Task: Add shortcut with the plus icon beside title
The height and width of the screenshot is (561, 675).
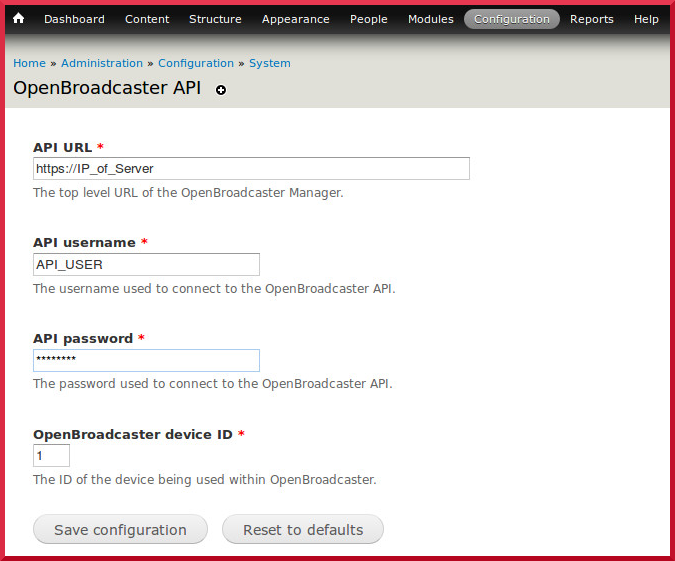Action: (221, 90)
